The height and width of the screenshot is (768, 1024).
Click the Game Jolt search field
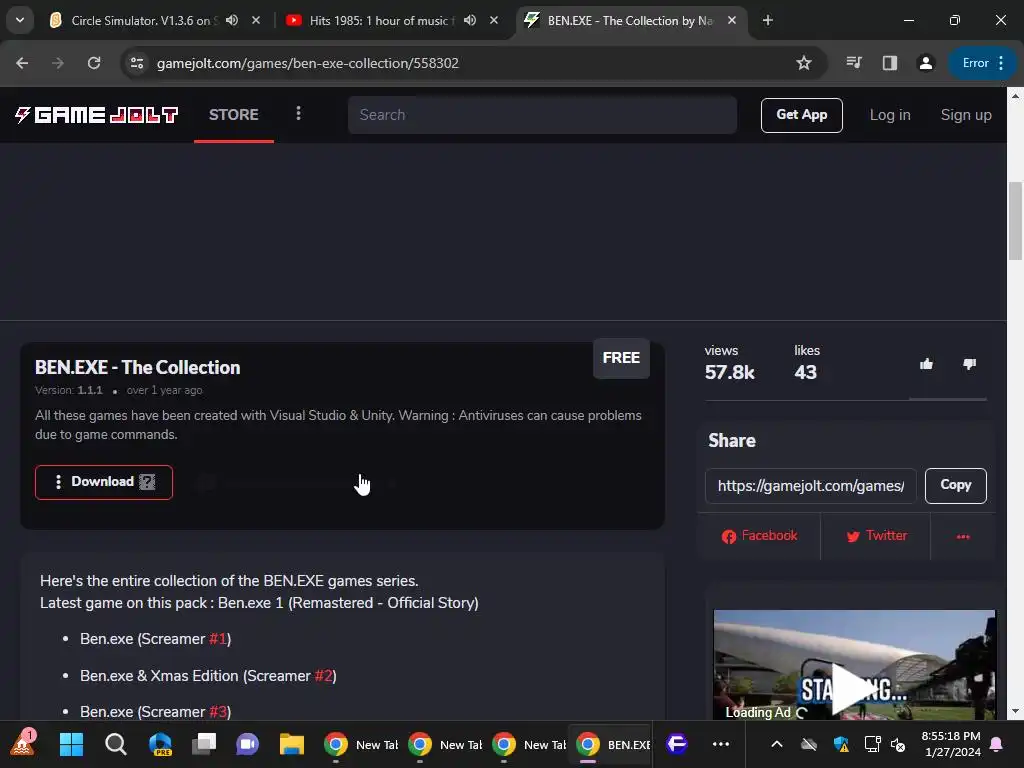(x=542, y=115)
